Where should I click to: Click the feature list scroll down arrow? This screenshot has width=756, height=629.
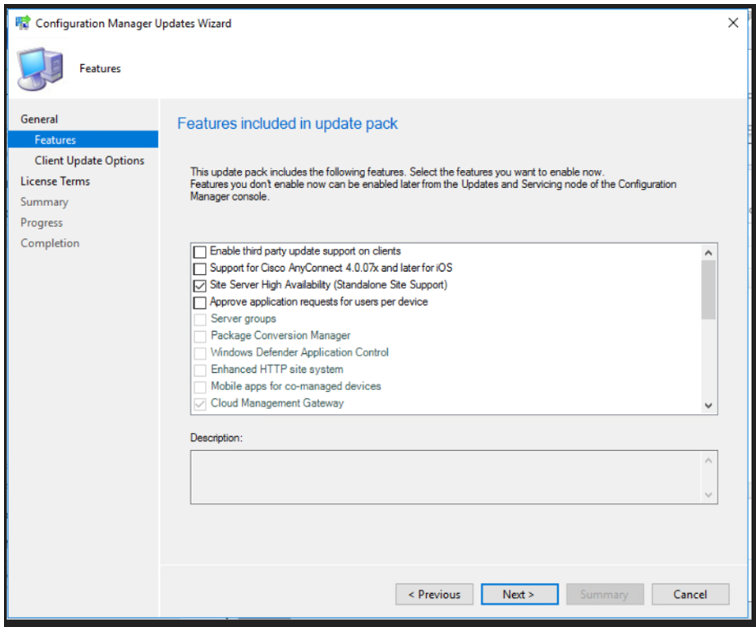click(708, 405)
